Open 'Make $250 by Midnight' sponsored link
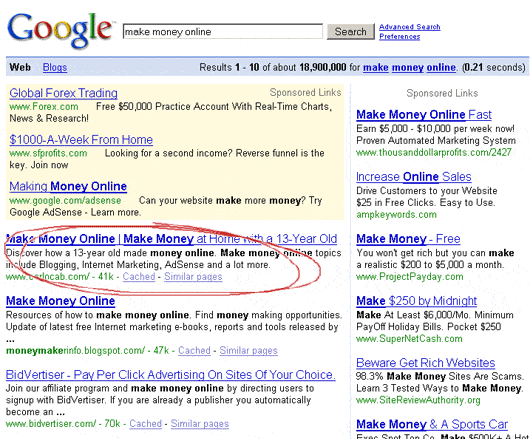The width and height of the screenshot is (530, 439). tap(417, 301)
